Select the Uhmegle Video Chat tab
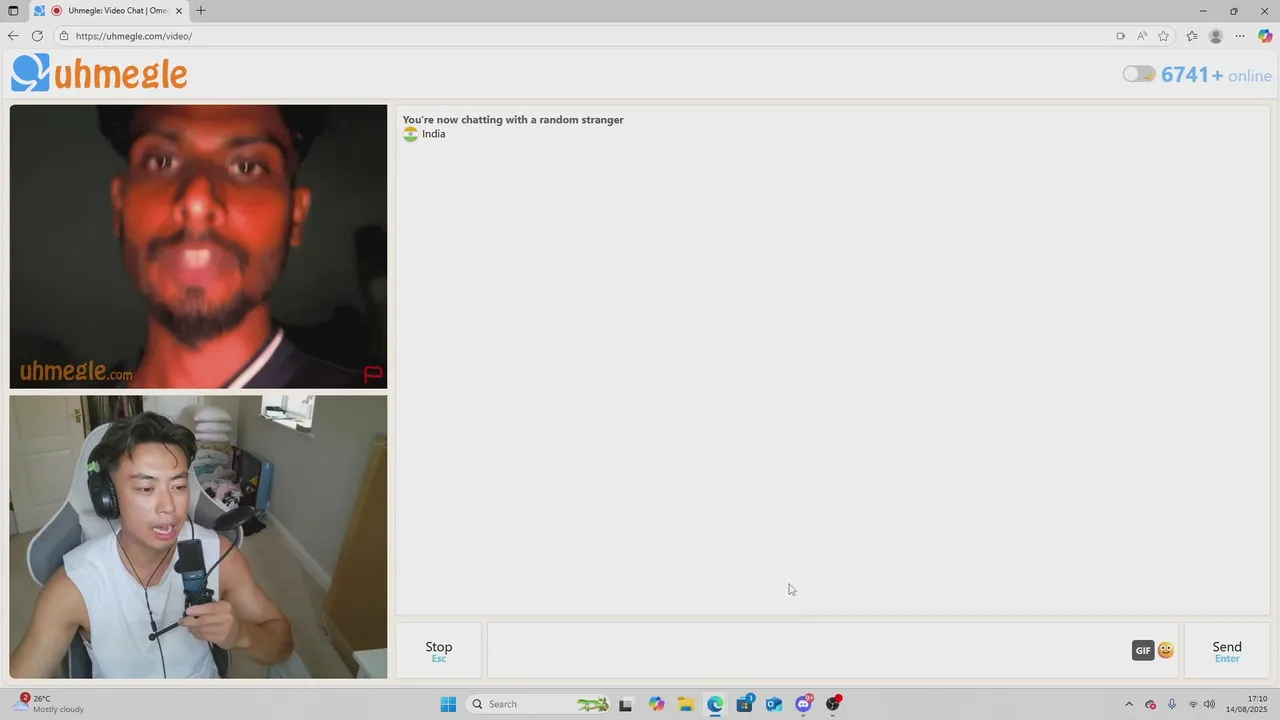Viewport: 1280px width, 720px height. click(x=108, y=11)
